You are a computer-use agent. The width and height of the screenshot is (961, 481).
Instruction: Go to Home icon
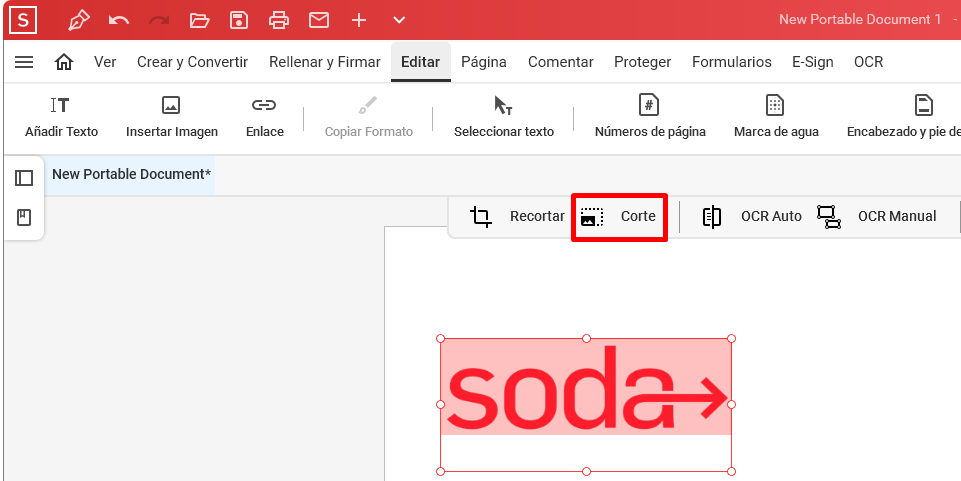coord(64,62)
